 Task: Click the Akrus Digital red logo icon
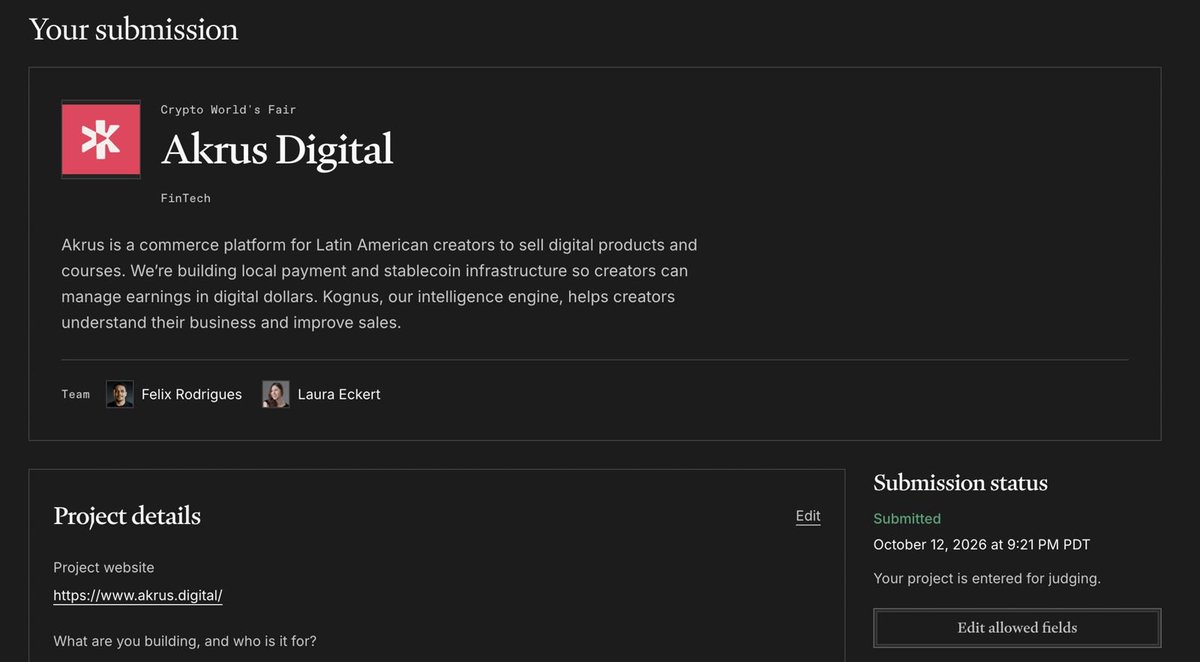coord(101,139)
